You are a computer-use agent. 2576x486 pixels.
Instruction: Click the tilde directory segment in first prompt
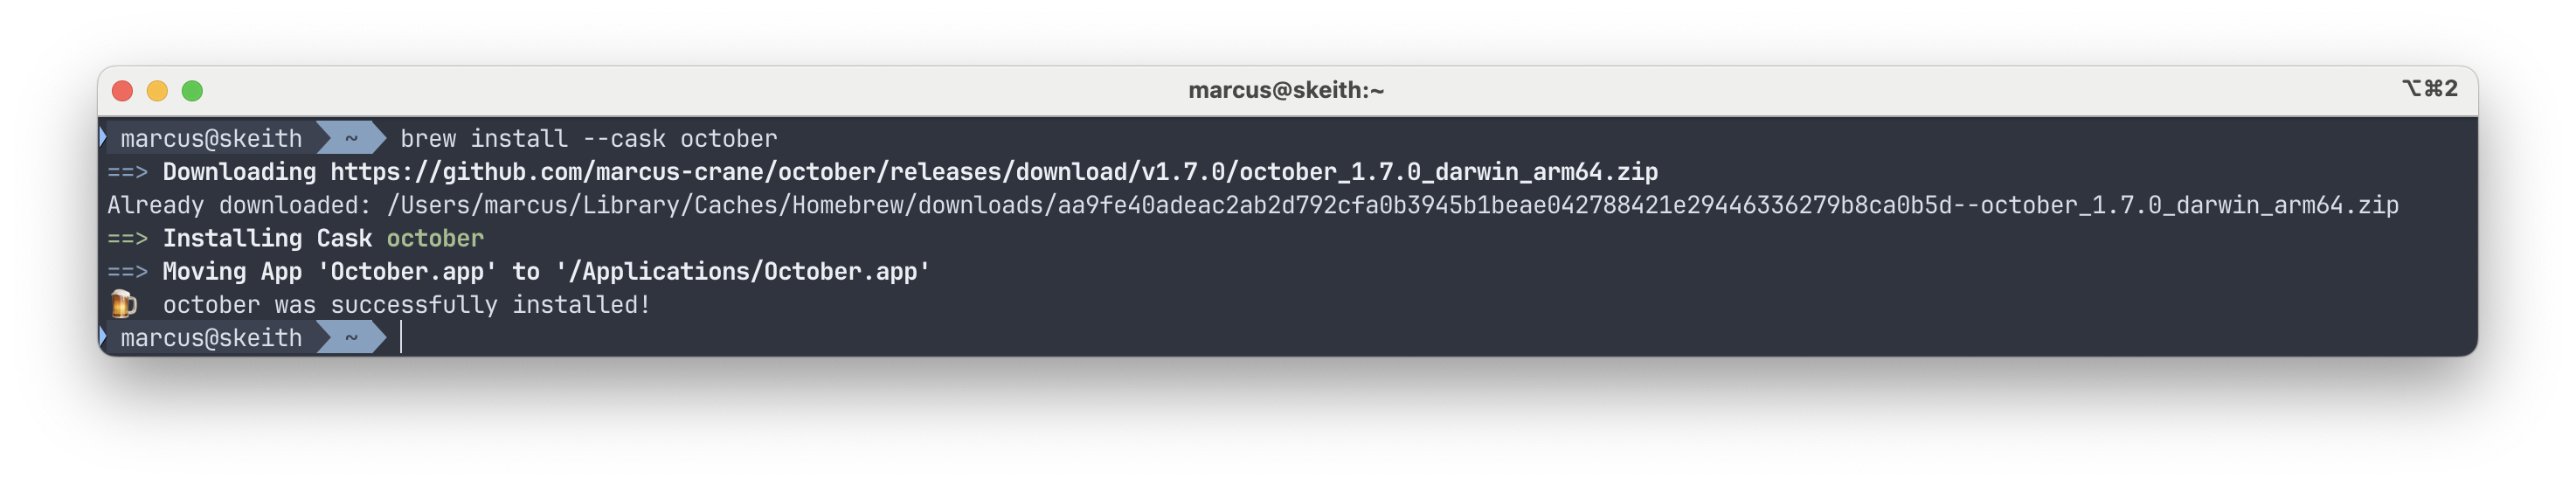pos(351,138)
